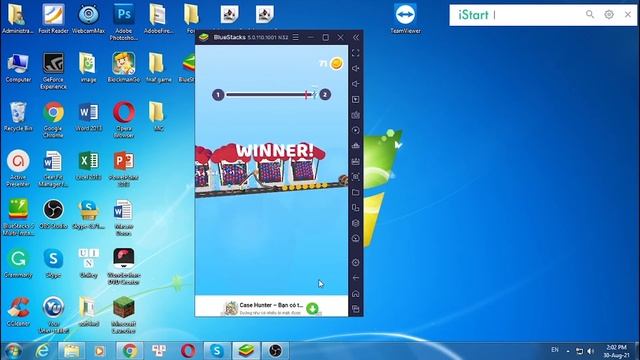Viewport: 640px width, 360px height.
Task: Open BlueStacks multi-instance layered icon
Action: (356, 223)
